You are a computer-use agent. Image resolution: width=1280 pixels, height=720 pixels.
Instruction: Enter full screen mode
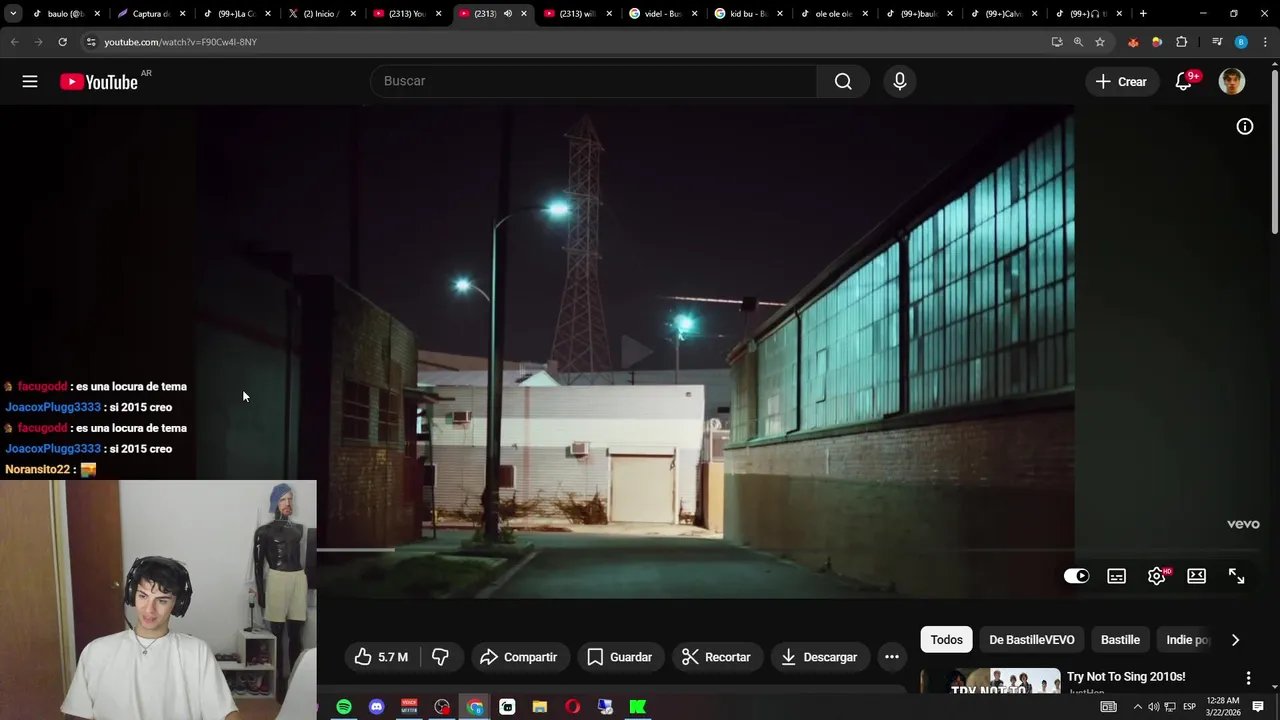click(x=1237, y=576)
